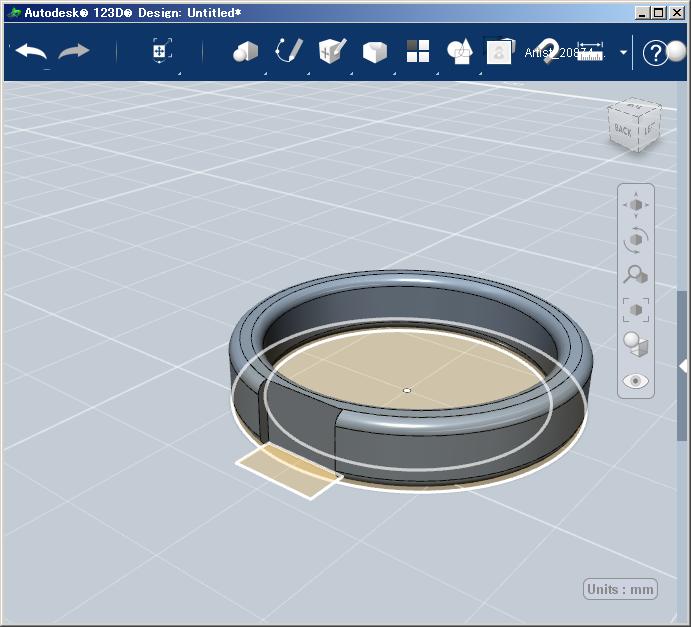Open the Help question mark
691x627 pixels.
pos(654,53)
